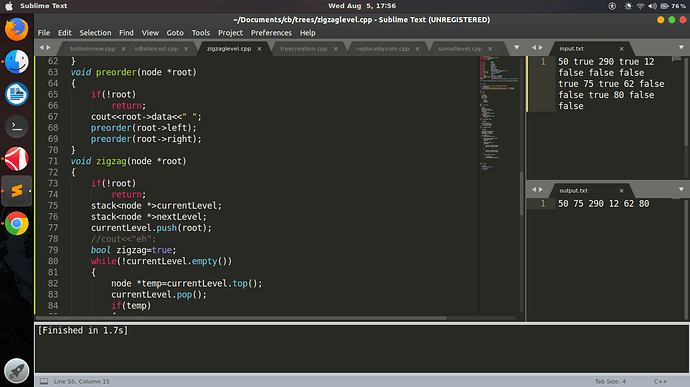Toggle the side bar panel icon in status bar

[x=44, y=381]
